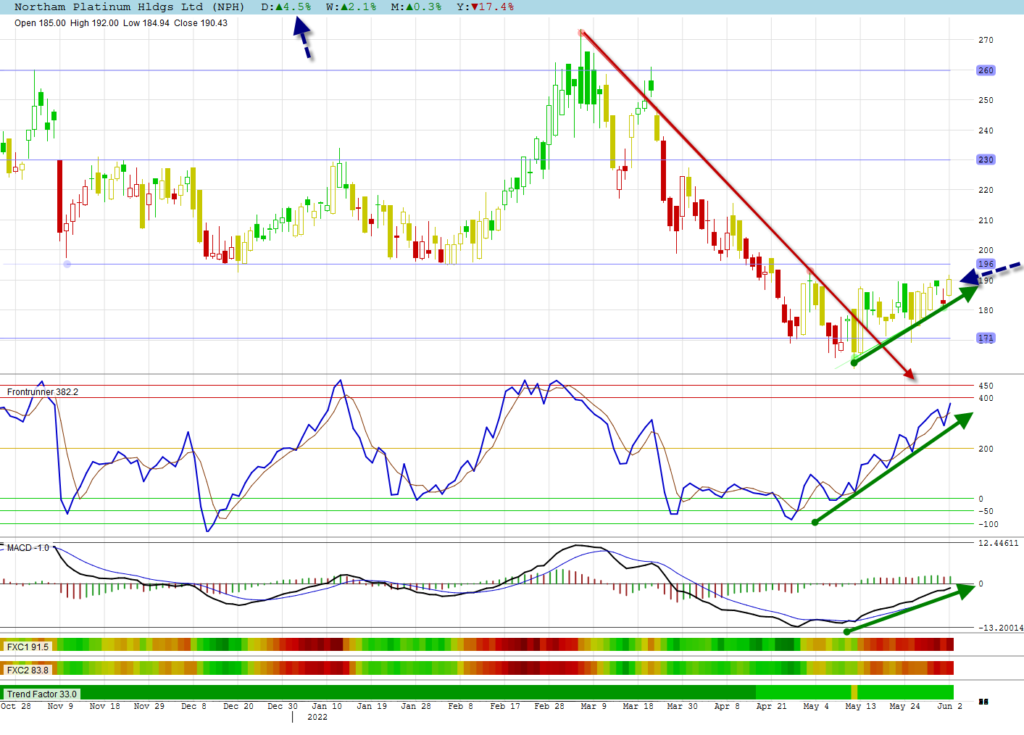Click the 'Low 184.94' price readout
This screenshot has width=1024, height=735.
(x=146, y=23)
